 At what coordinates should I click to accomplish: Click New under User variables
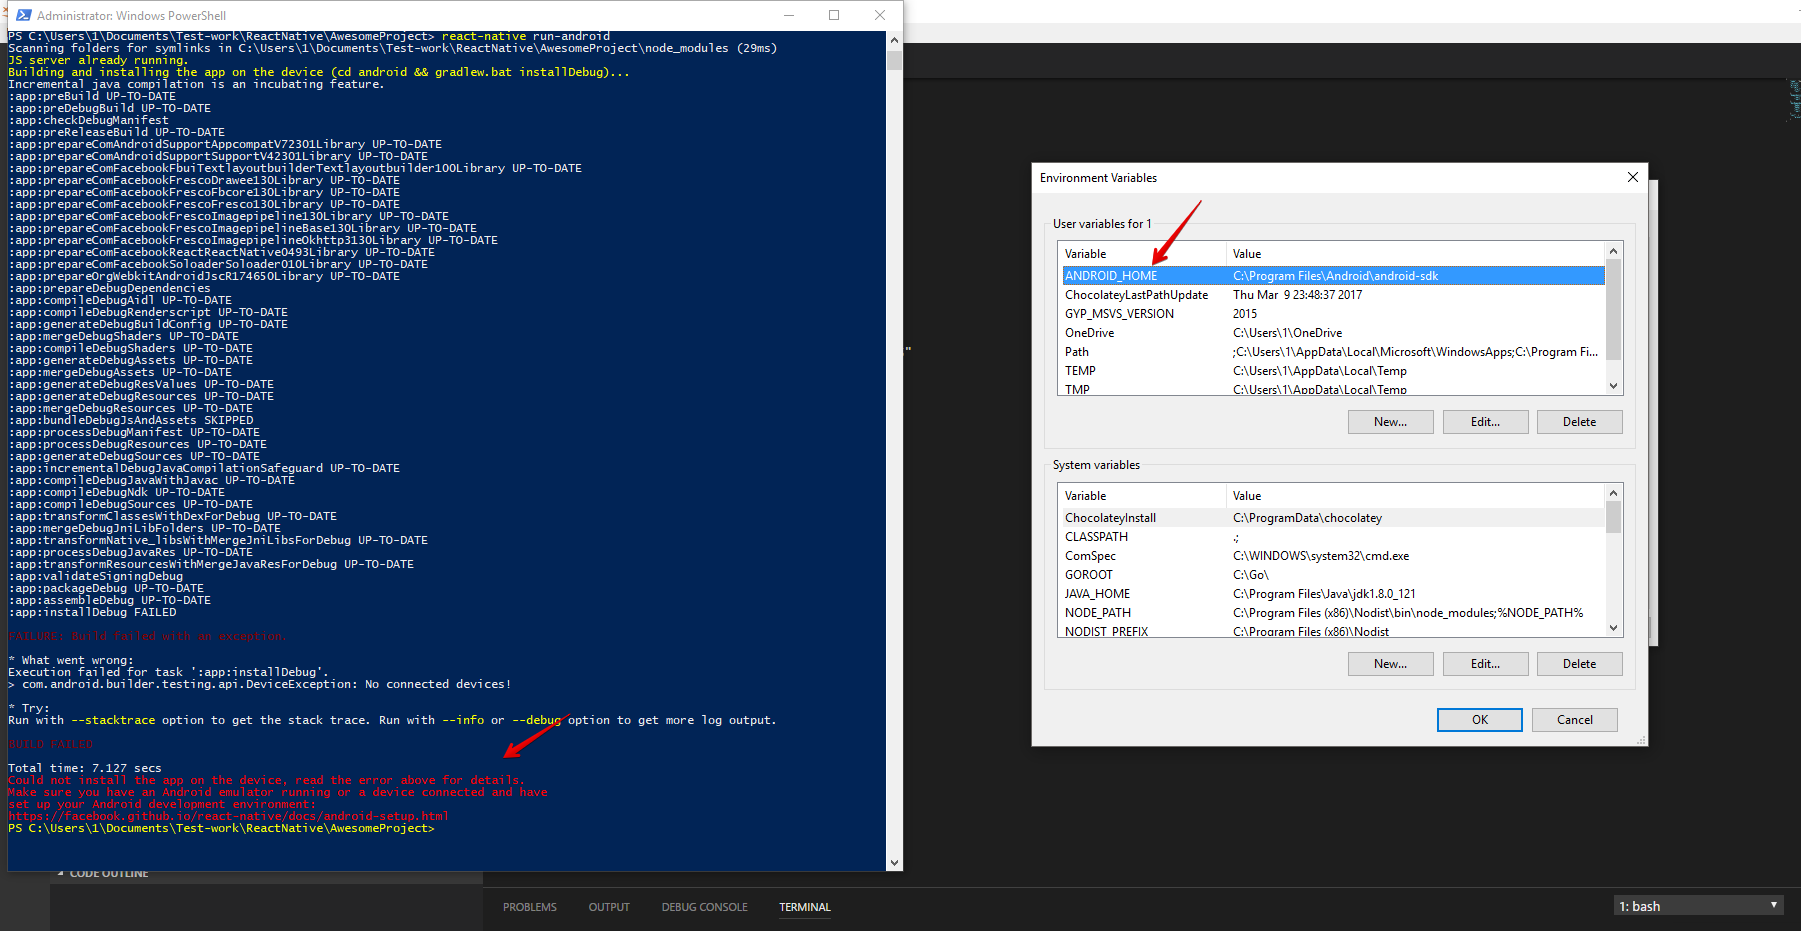point(1390,422)
